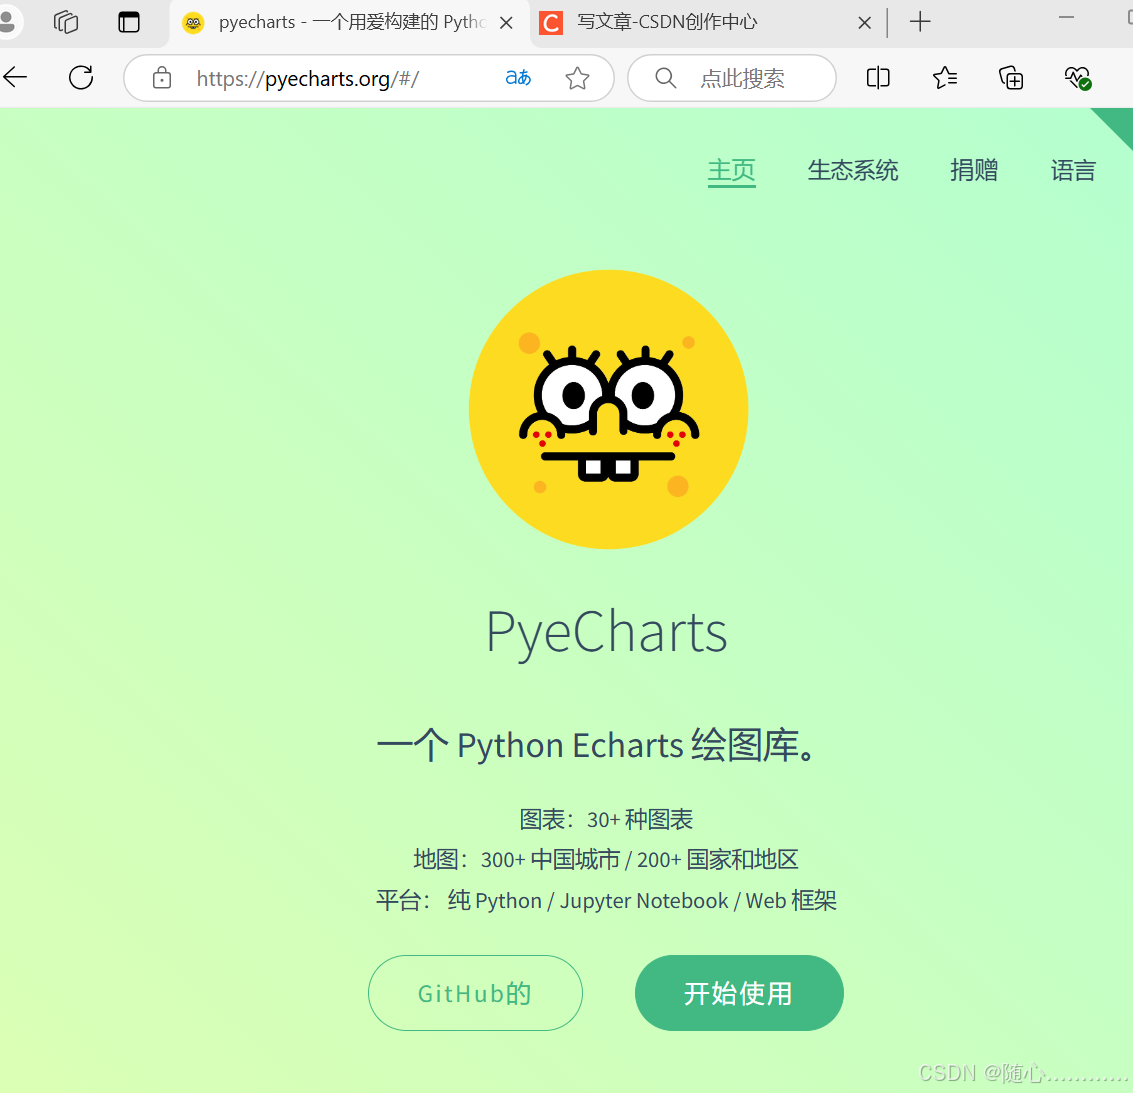The image size is (1133, 1093).
Task: Go back using the browser back arrow
Action: coord(14,77)
